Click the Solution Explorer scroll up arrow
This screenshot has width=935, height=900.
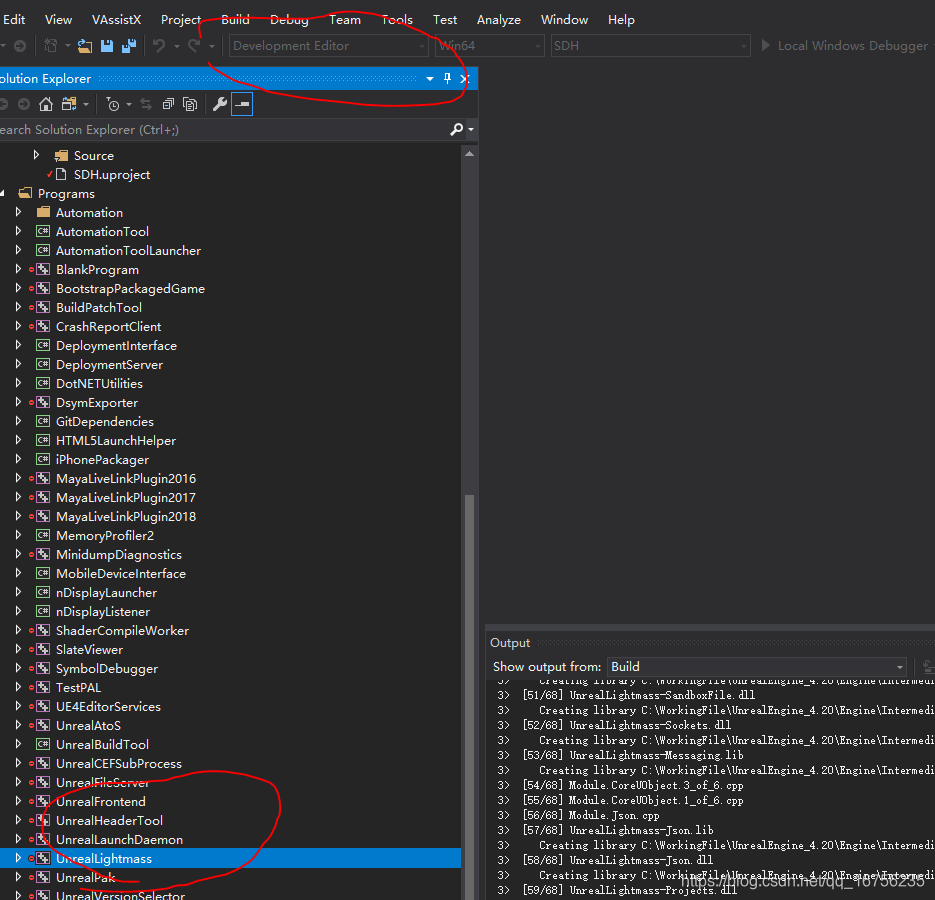click(x=469, y=154)
